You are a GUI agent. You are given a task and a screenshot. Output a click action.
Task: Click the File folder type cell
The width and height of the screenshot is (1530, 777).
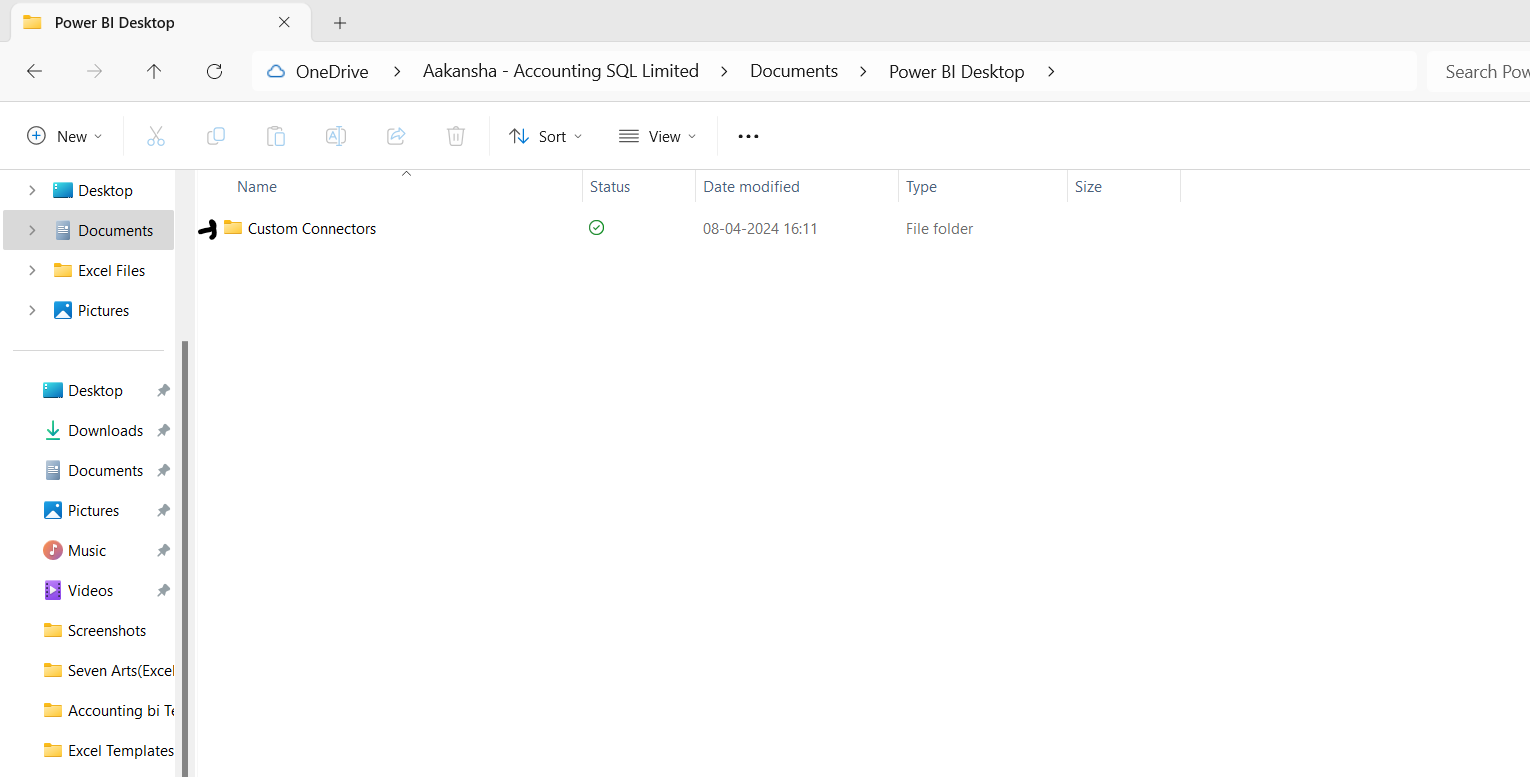click(939, 229)
